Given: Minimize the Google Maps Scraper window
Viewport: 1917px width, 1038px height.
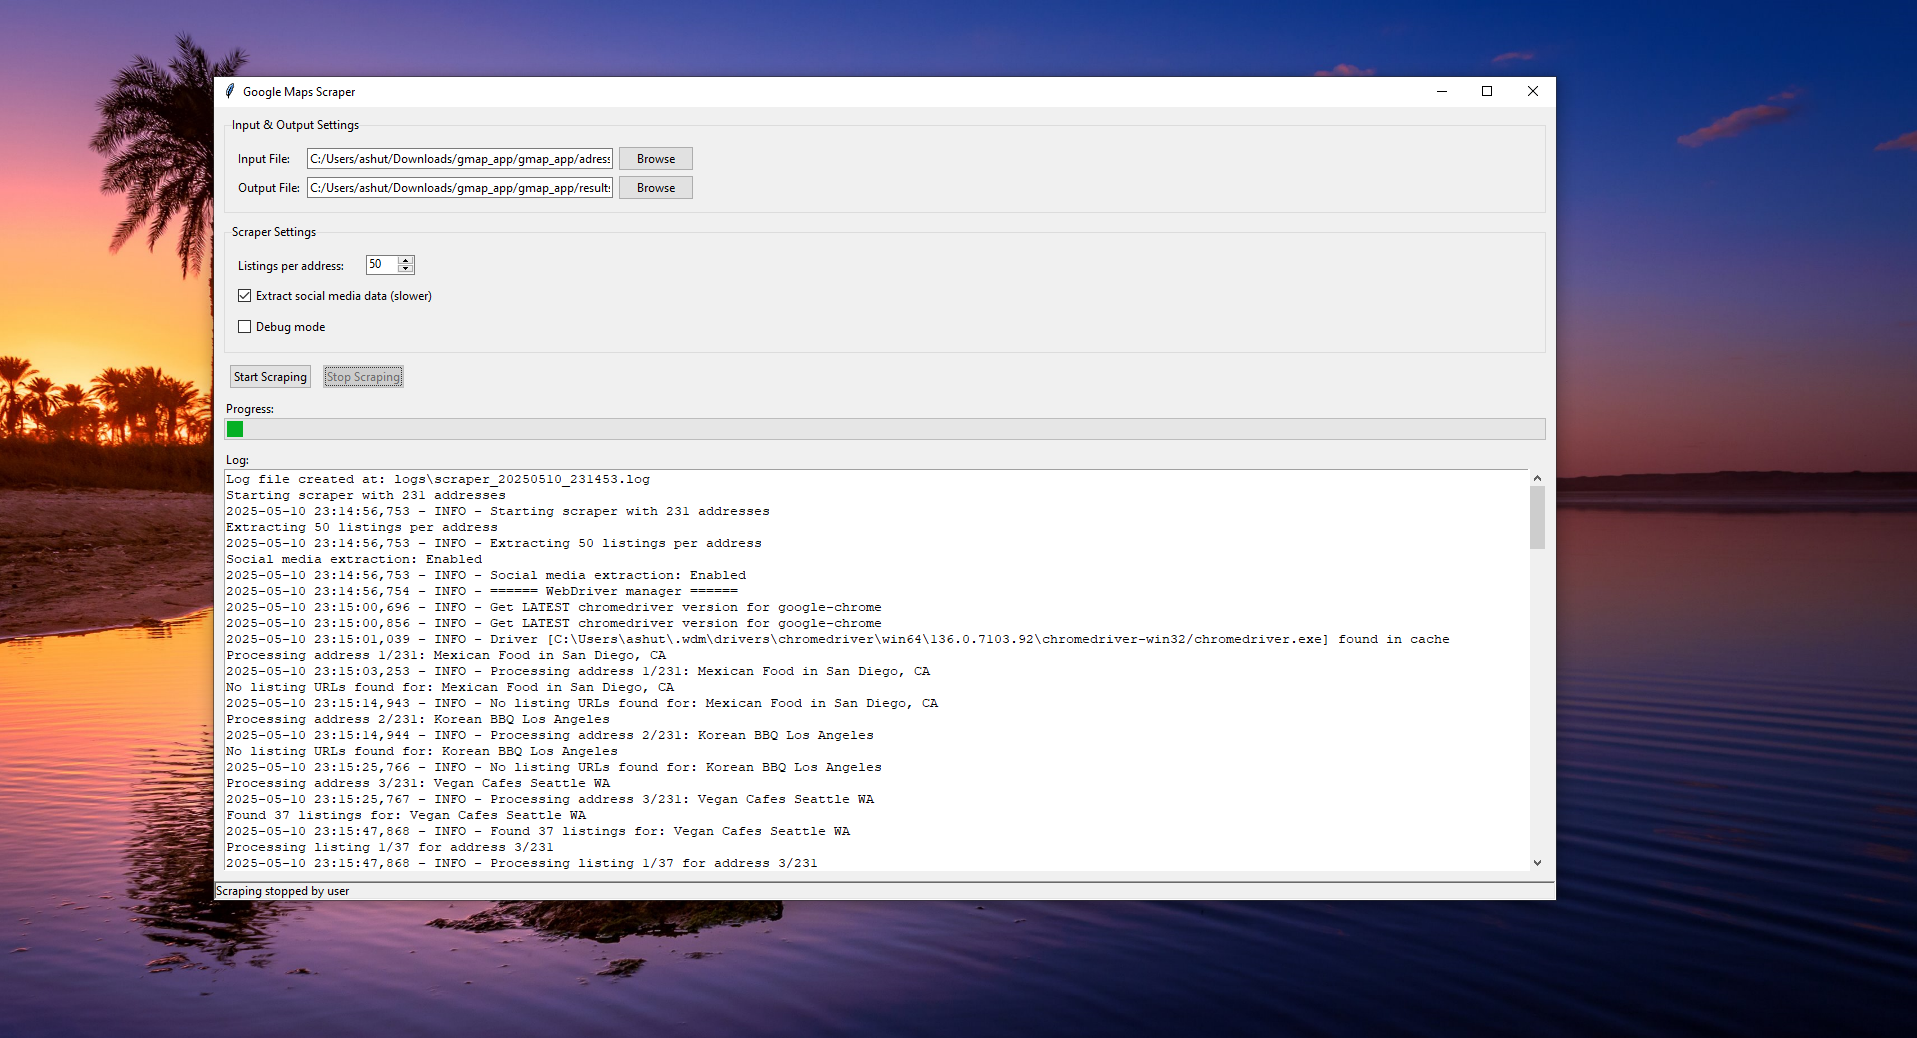Looking at the screenshot, I should pyautogui.click(x=1442, y=91).
